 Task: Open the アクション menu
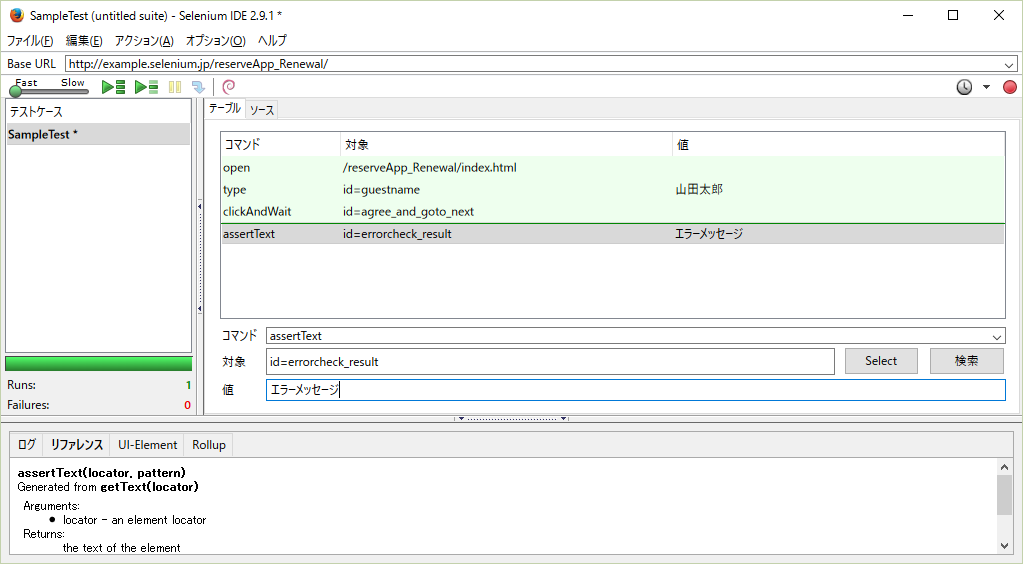click(144, 40)
